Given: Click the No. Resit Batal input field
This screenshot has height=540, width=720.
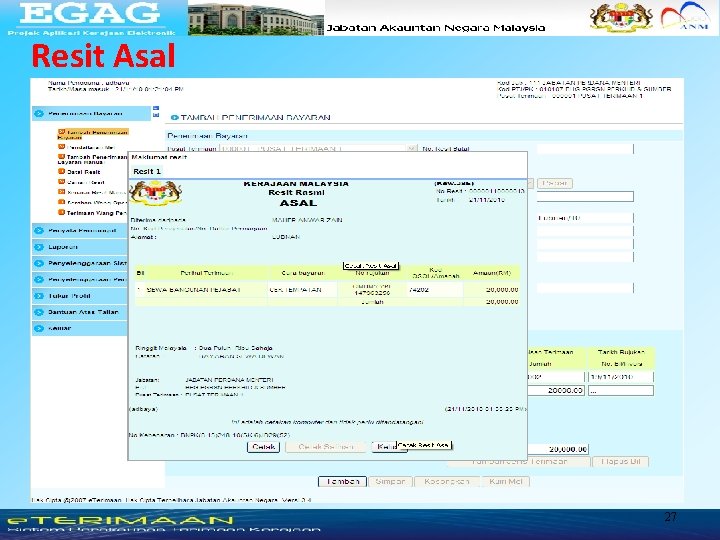Looking at the screenshot, I should pyautogui.click(x=585, y=149).
